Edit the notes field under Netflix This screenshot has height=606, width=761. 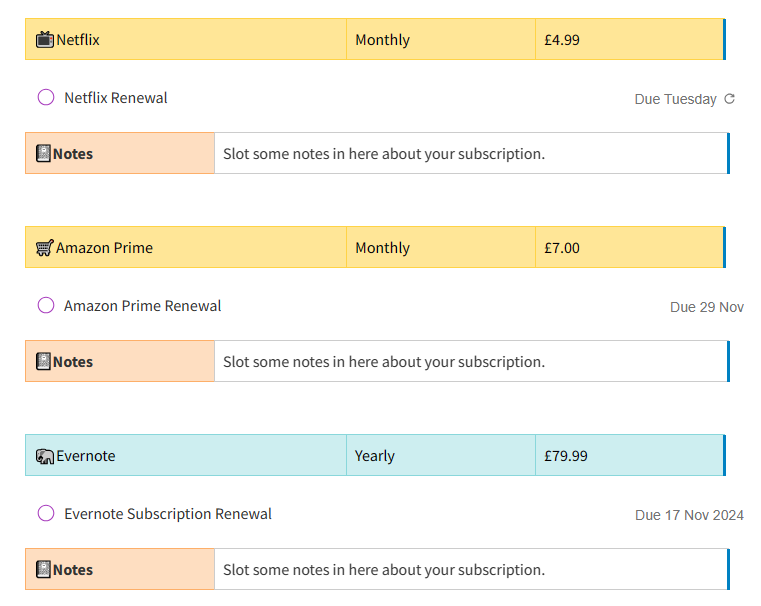click(x=471, y=153)
